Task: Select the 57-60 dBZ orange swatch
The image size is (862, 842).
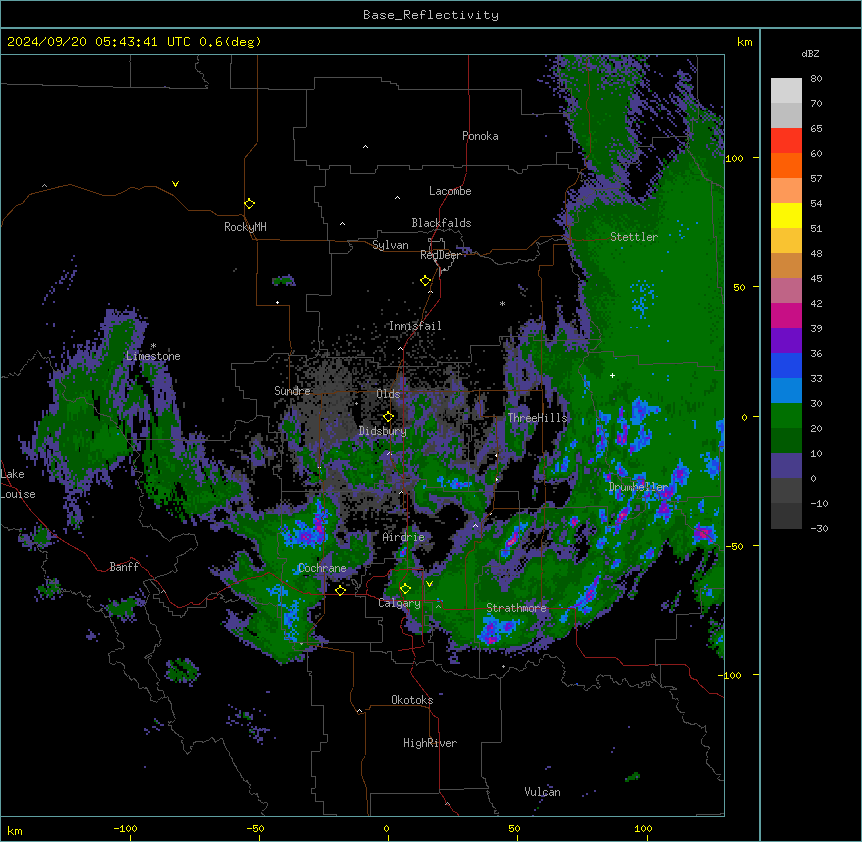Action: (786, 165)
